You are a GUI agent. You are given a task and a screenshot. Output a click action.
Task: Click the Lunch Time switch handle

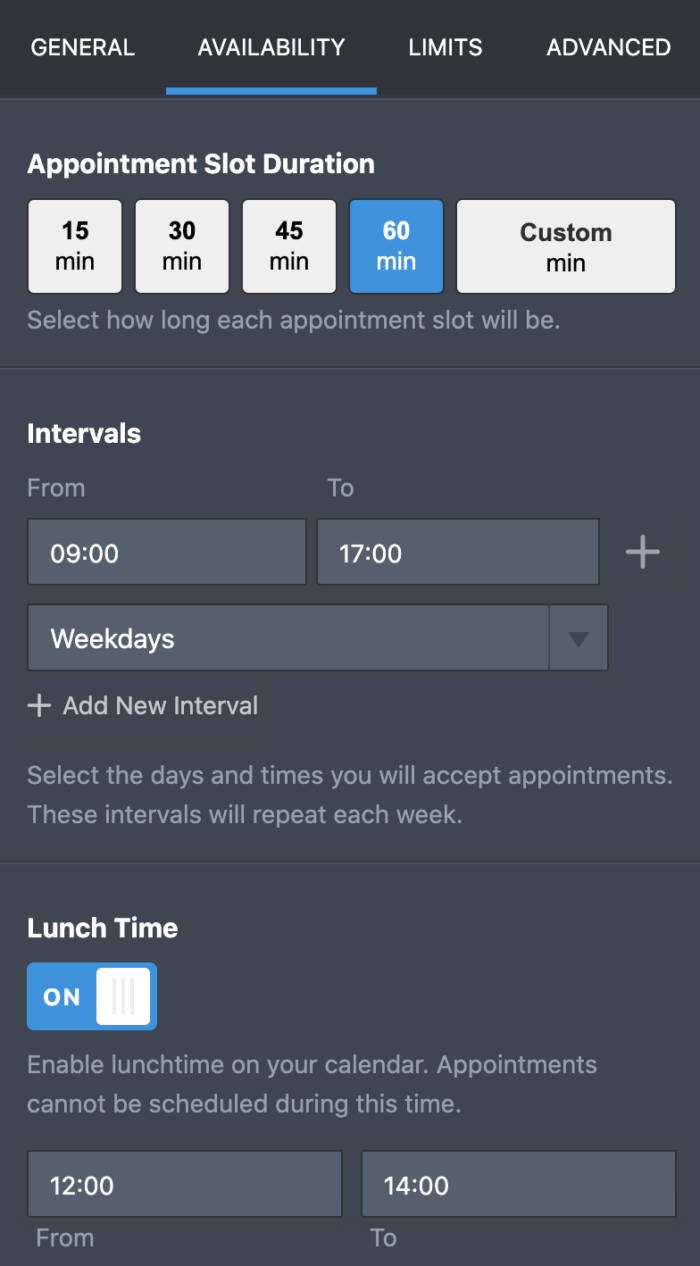click(x=123, y=996)
